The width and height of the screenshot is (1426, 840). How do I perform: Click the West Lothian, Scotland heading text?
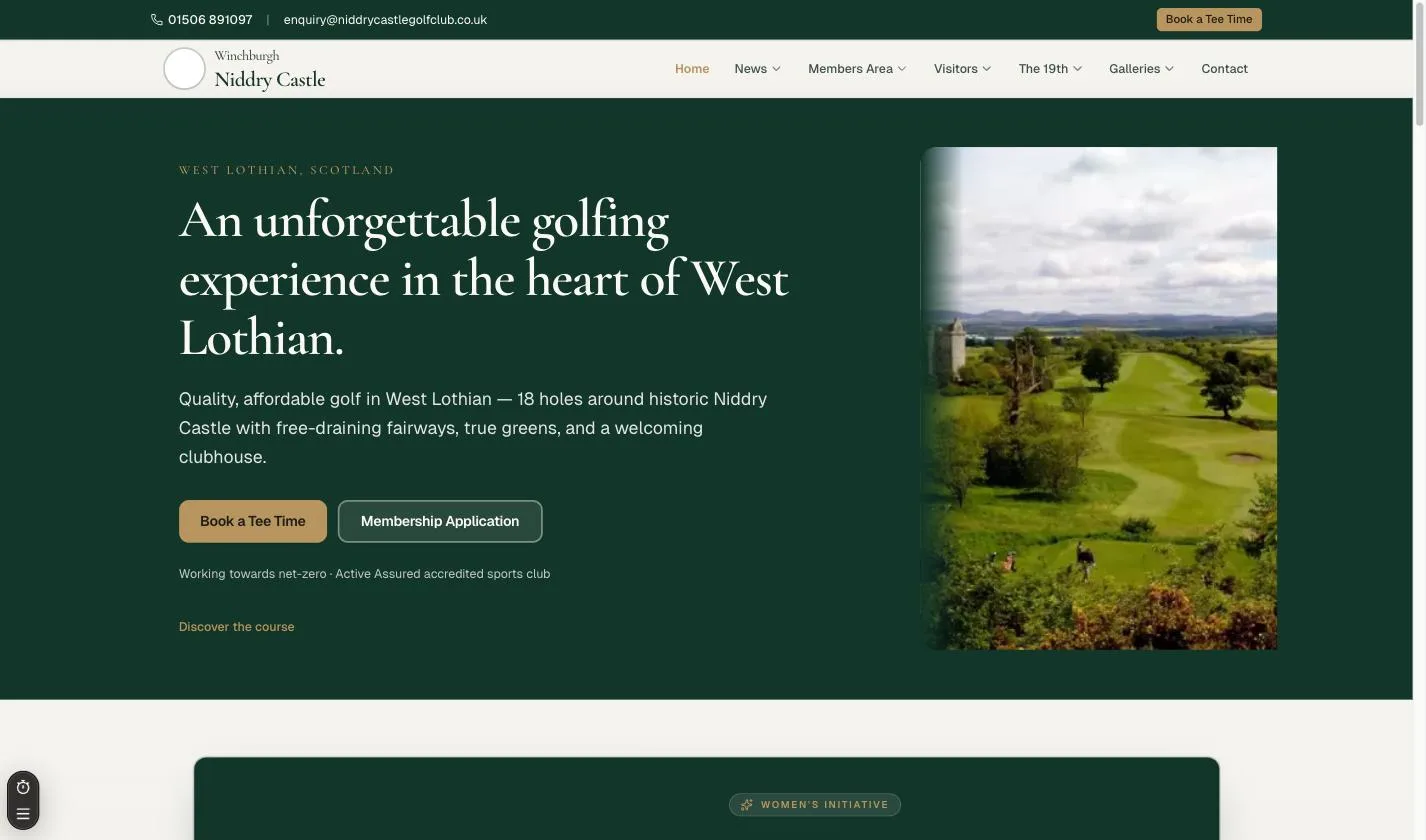[287, 170]
